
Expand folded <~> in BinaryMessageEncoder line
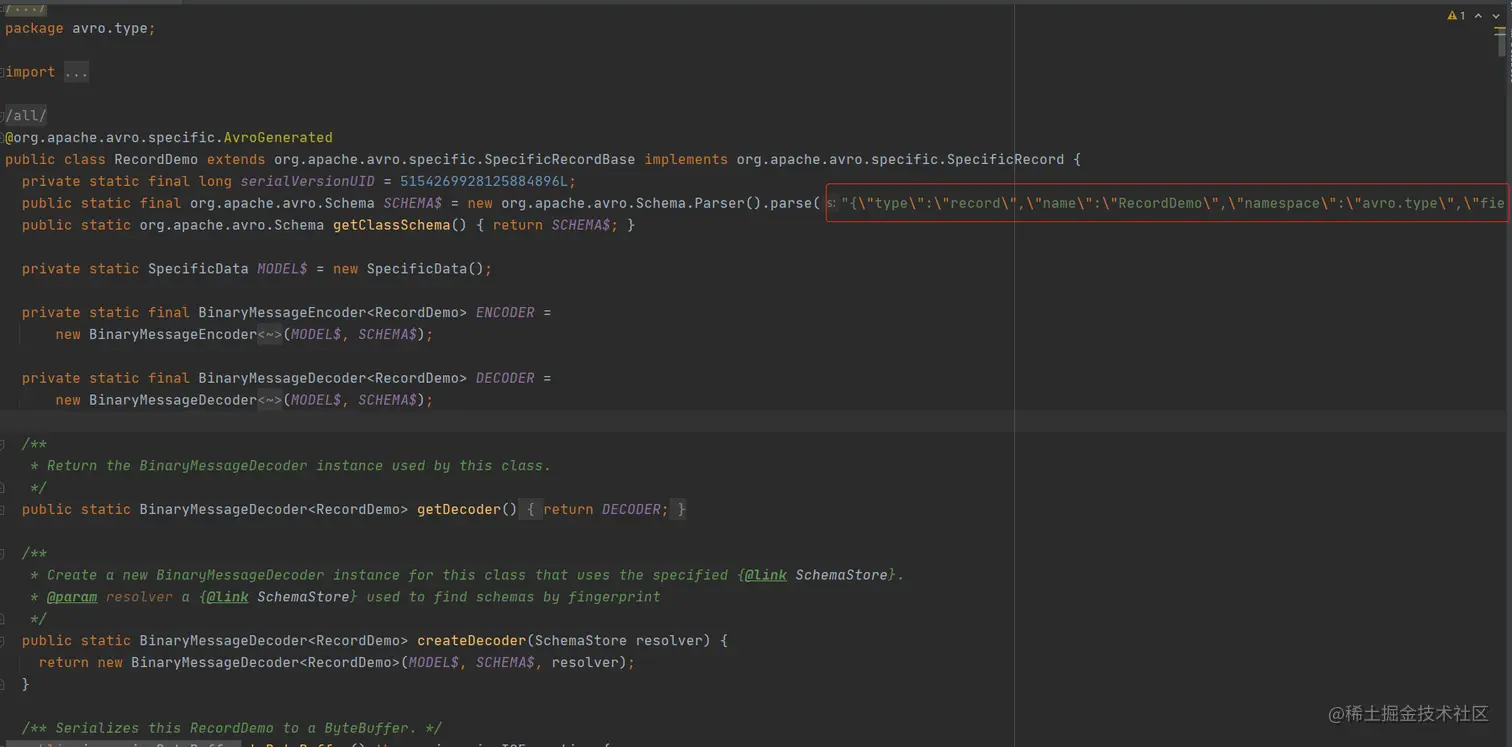coord(270,334)
